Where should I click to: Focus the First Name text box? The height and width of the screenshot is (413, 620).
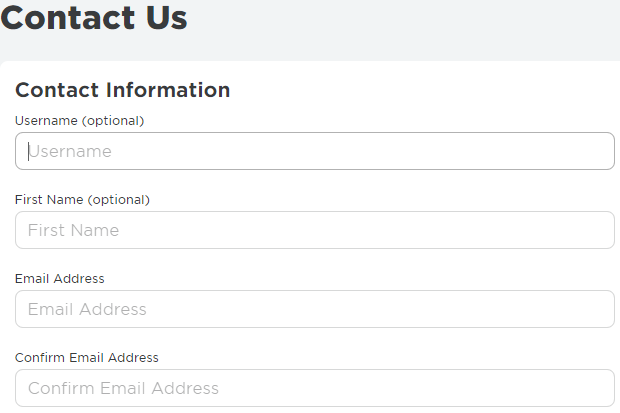point(314,230)
